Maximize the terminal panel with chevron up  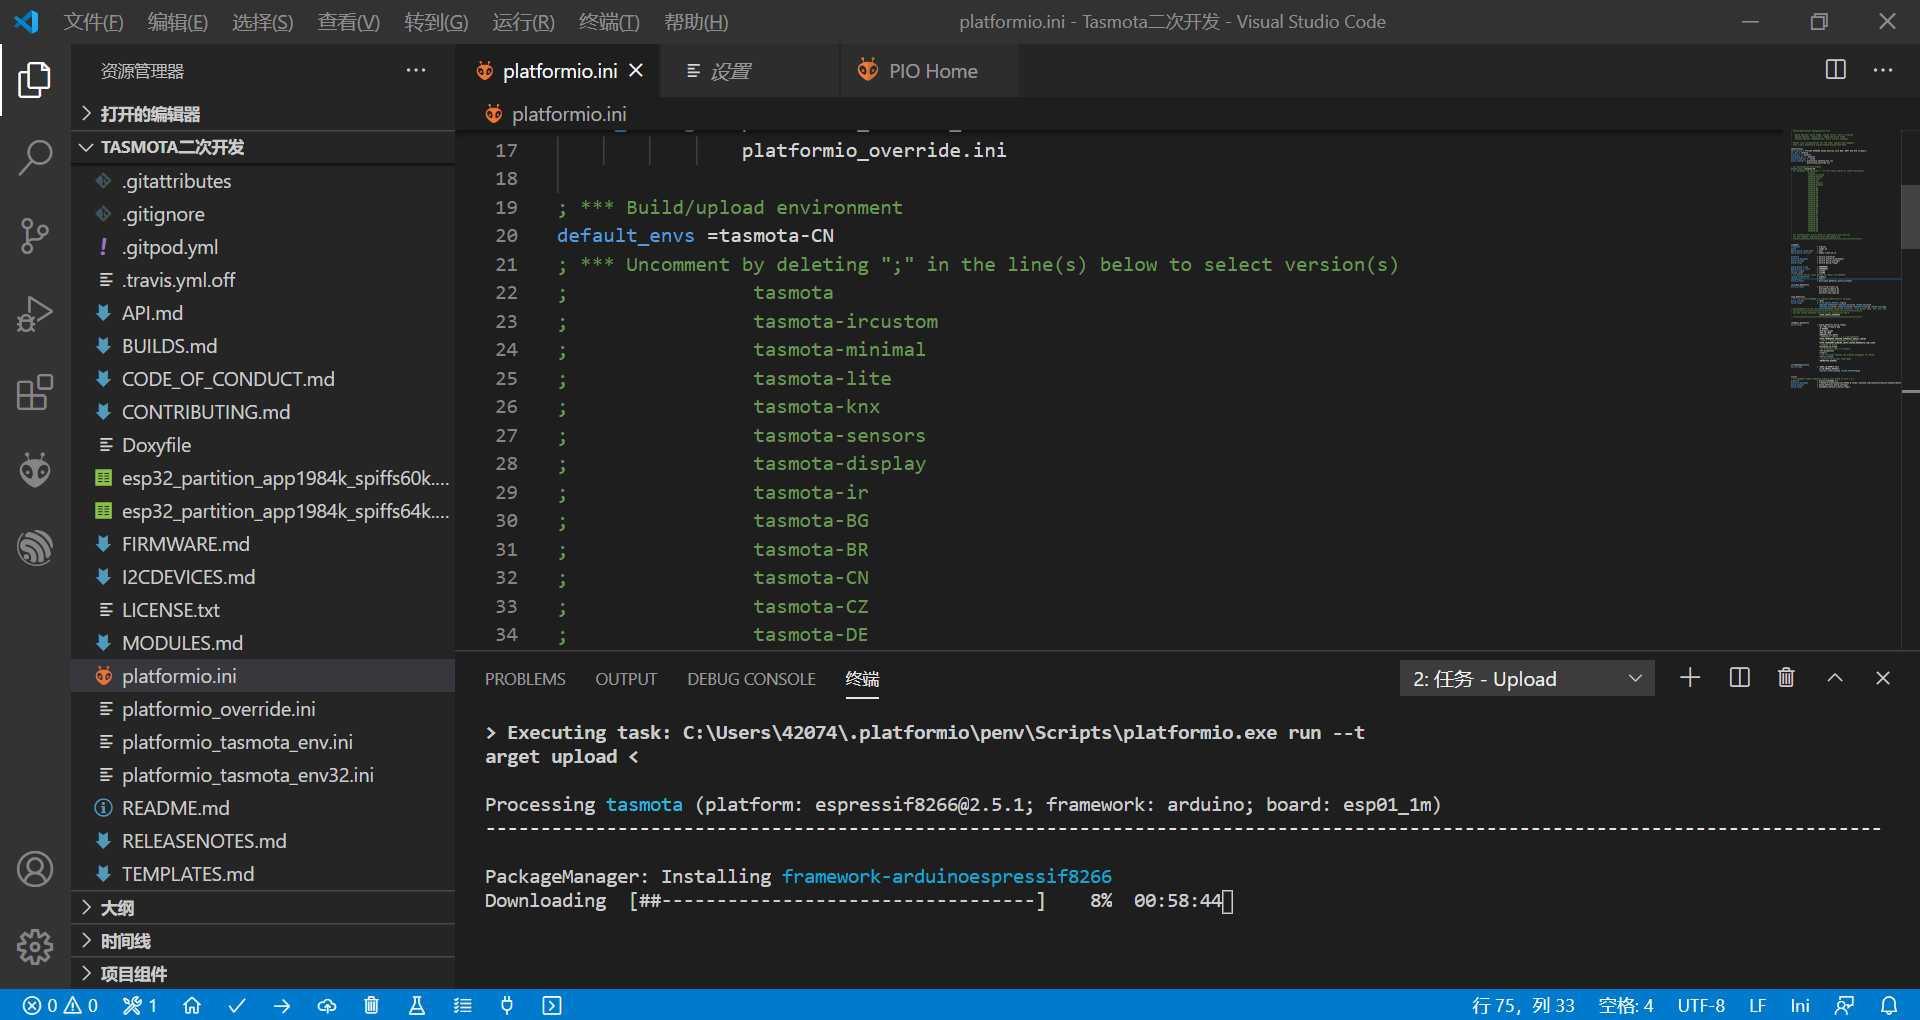click(1835, 678)
